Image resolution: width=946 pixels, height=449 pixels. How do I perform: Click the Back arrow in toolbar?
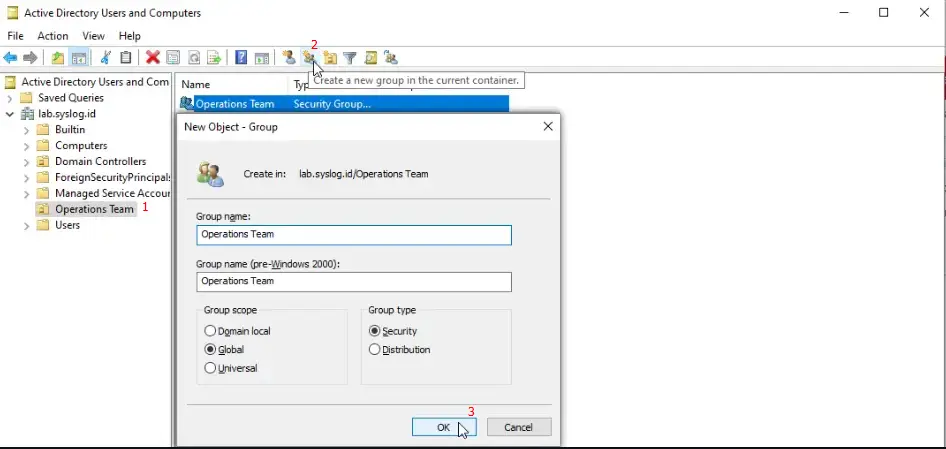pos(10,58)
